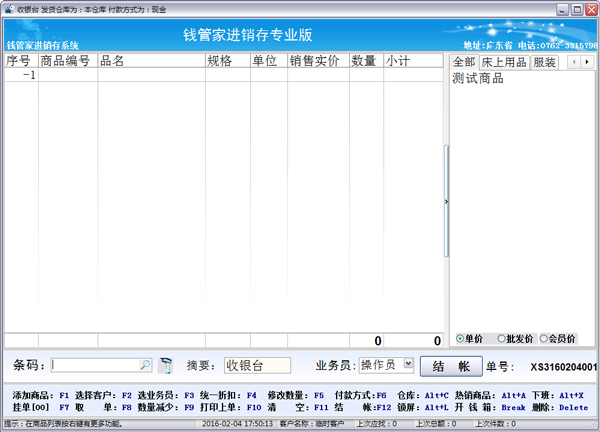
Task: Click the 上次件数 status entry
Action: pyautogui.click(x=496, y=424)
